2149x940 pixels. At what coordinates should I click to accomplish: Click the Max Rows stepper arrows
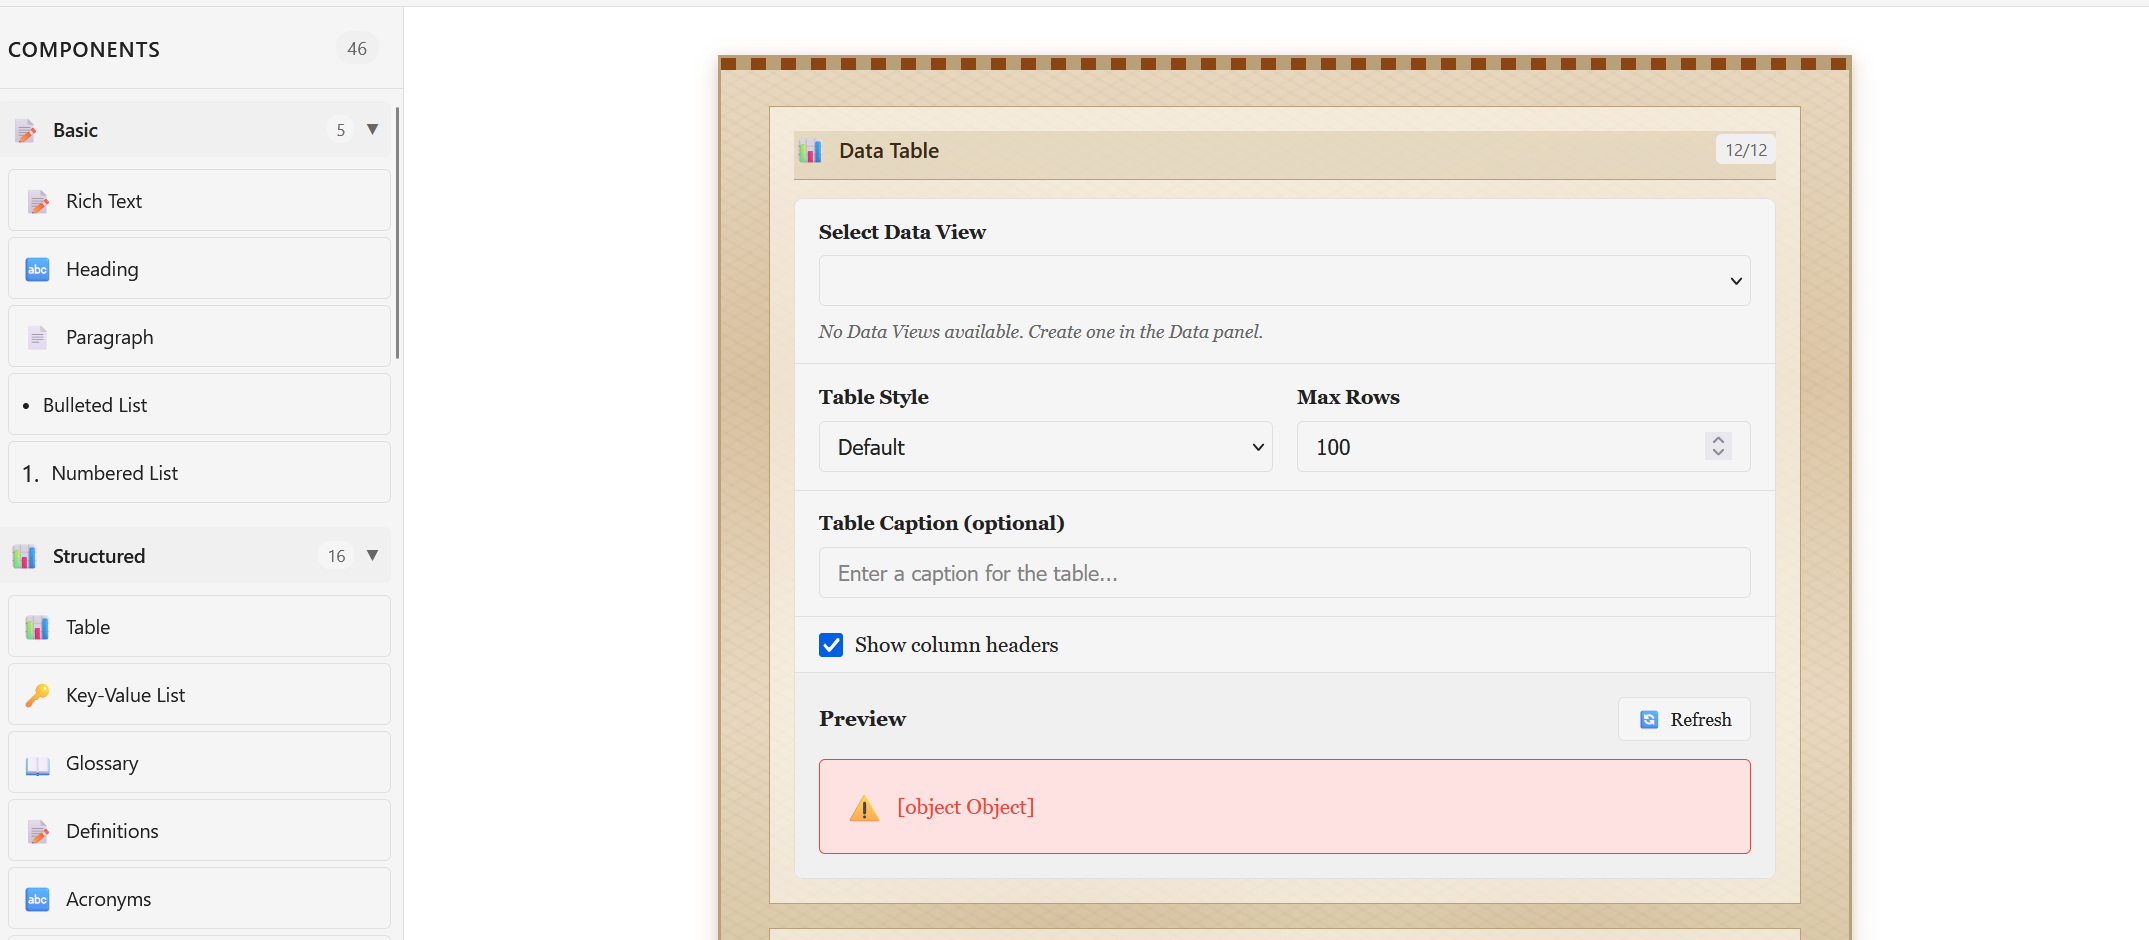tap(1718, 446)
